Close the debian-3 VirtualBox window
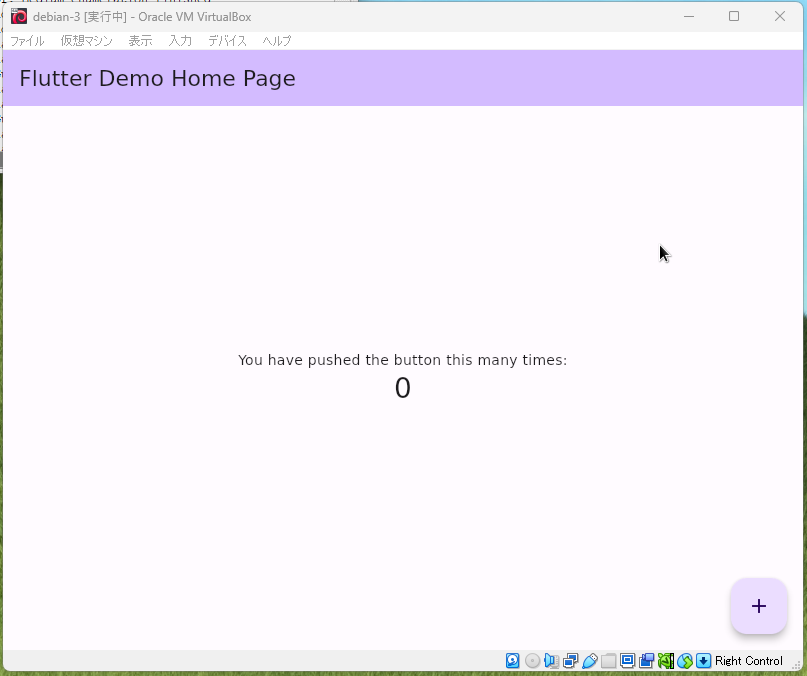Screen dimensions: 807x676 (x=780, y=16)
